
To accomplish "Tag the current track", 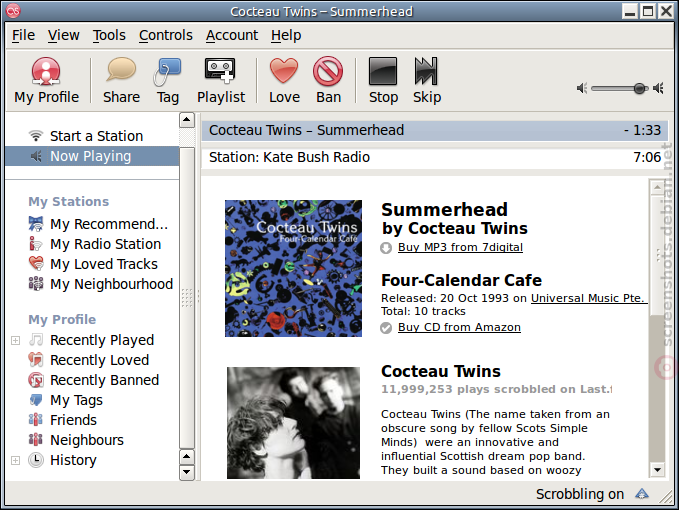I will click(168, 80).
